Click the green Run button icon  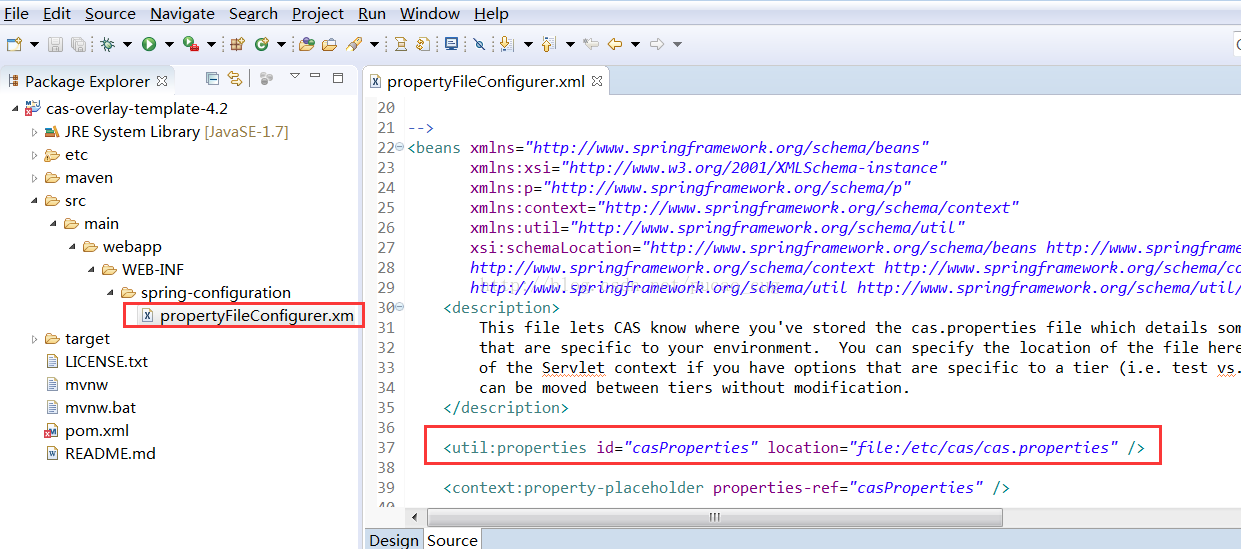coord(148,44)
